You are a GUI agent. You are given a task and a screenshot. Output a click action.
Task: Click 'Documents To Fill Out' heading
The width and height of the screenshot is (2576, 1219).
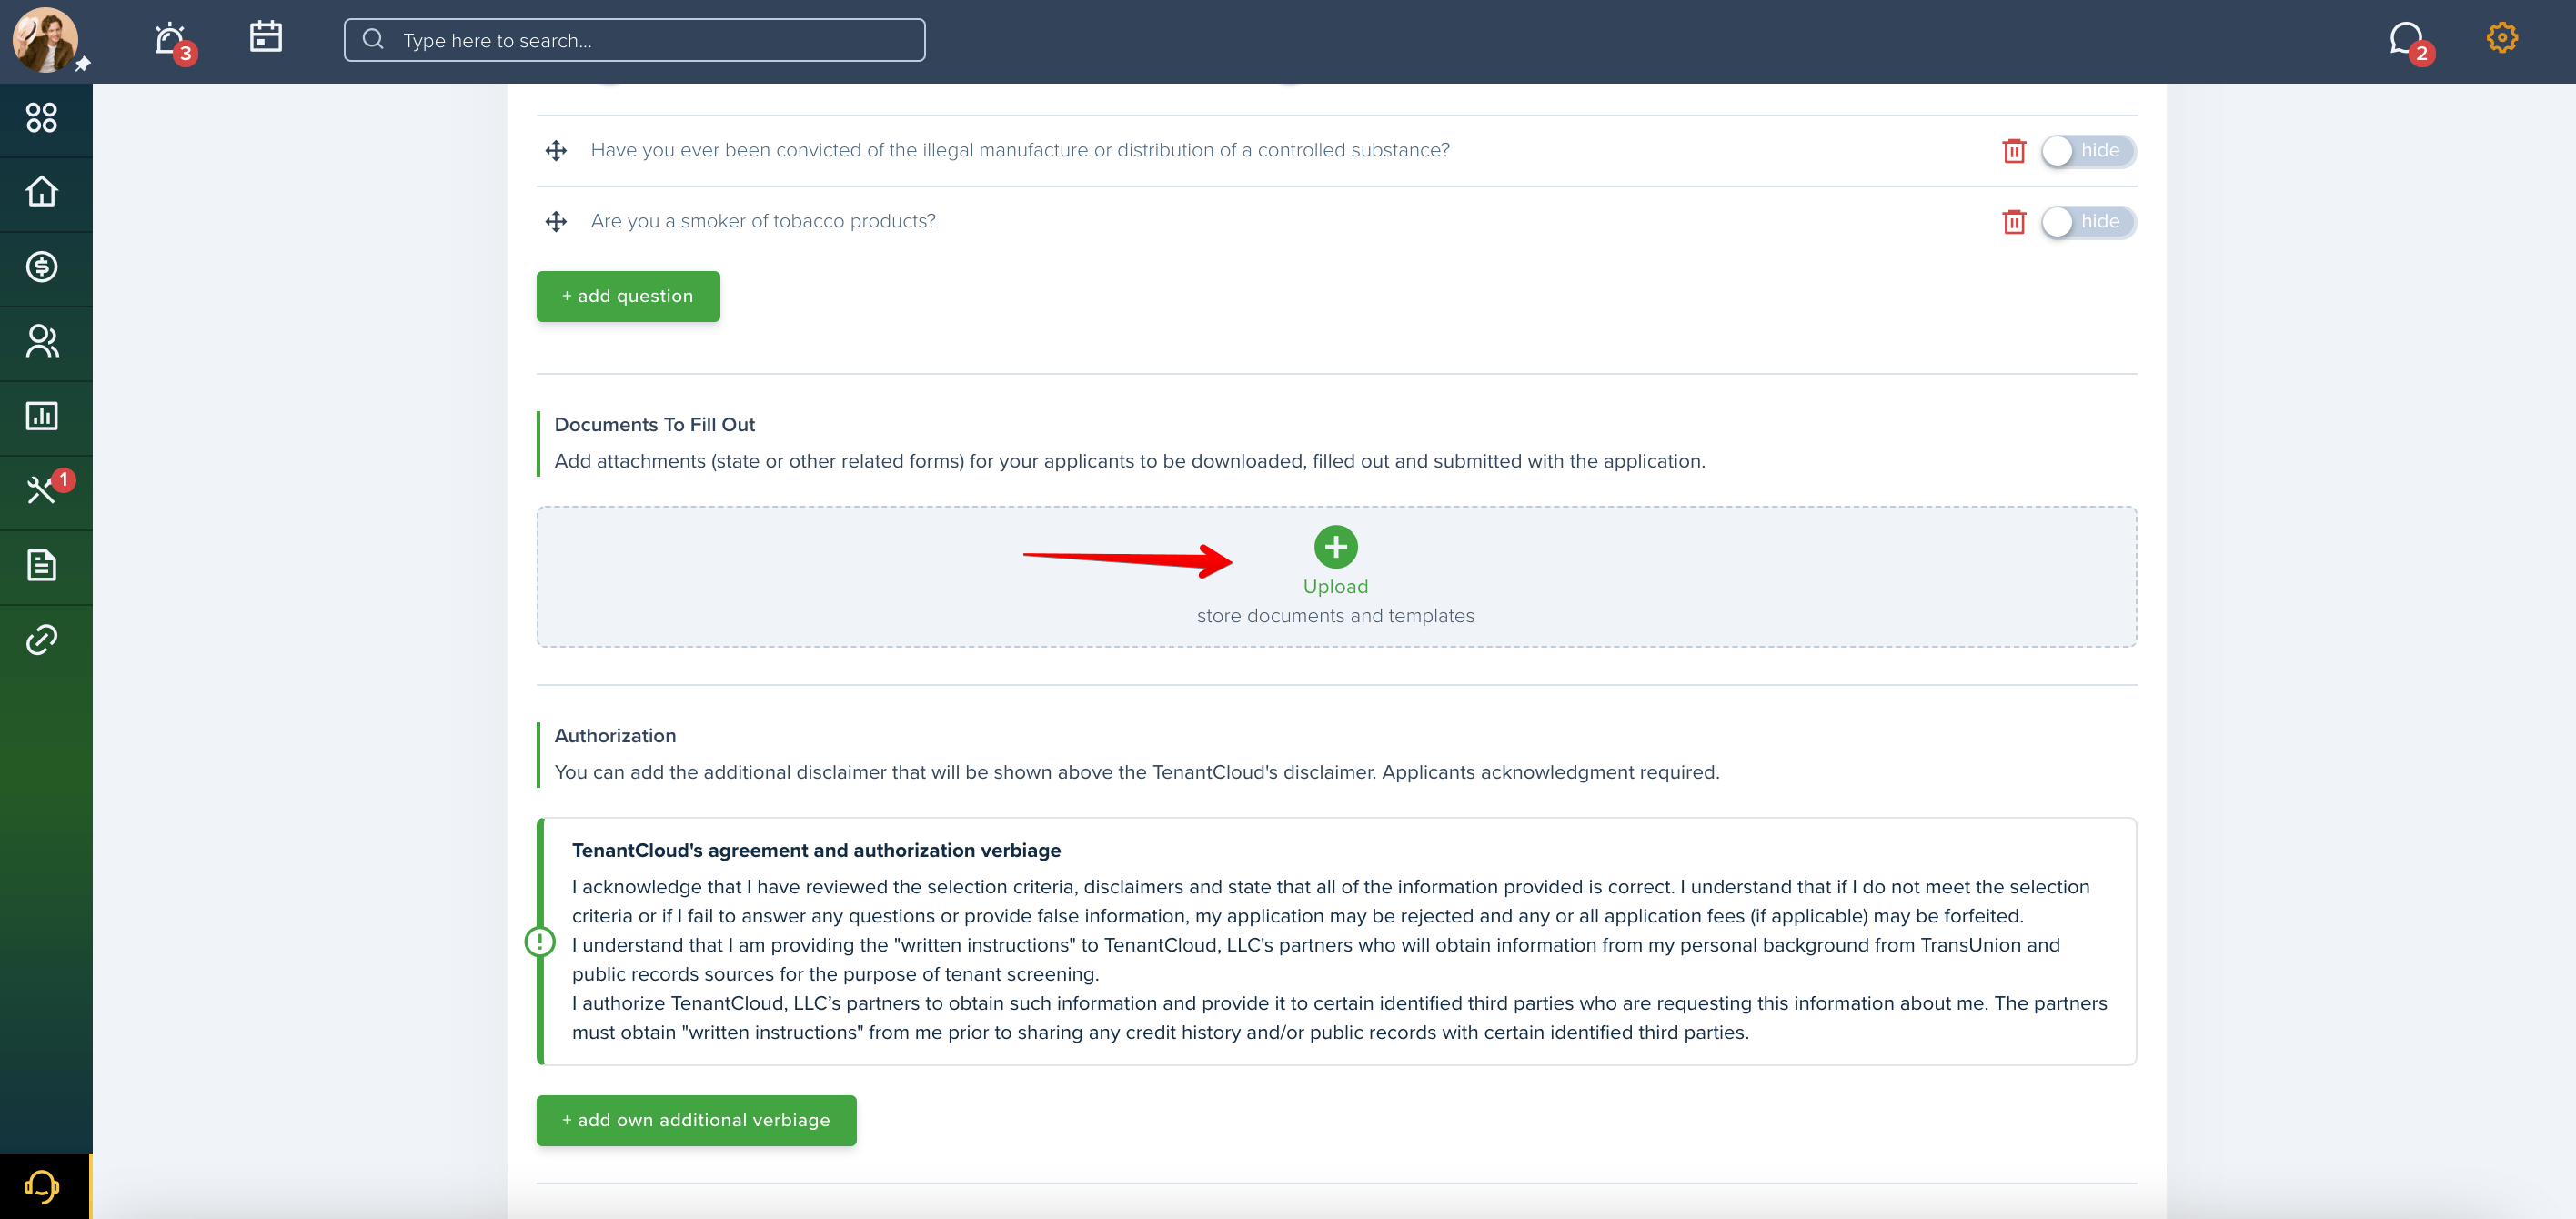[x=655, y=425]
